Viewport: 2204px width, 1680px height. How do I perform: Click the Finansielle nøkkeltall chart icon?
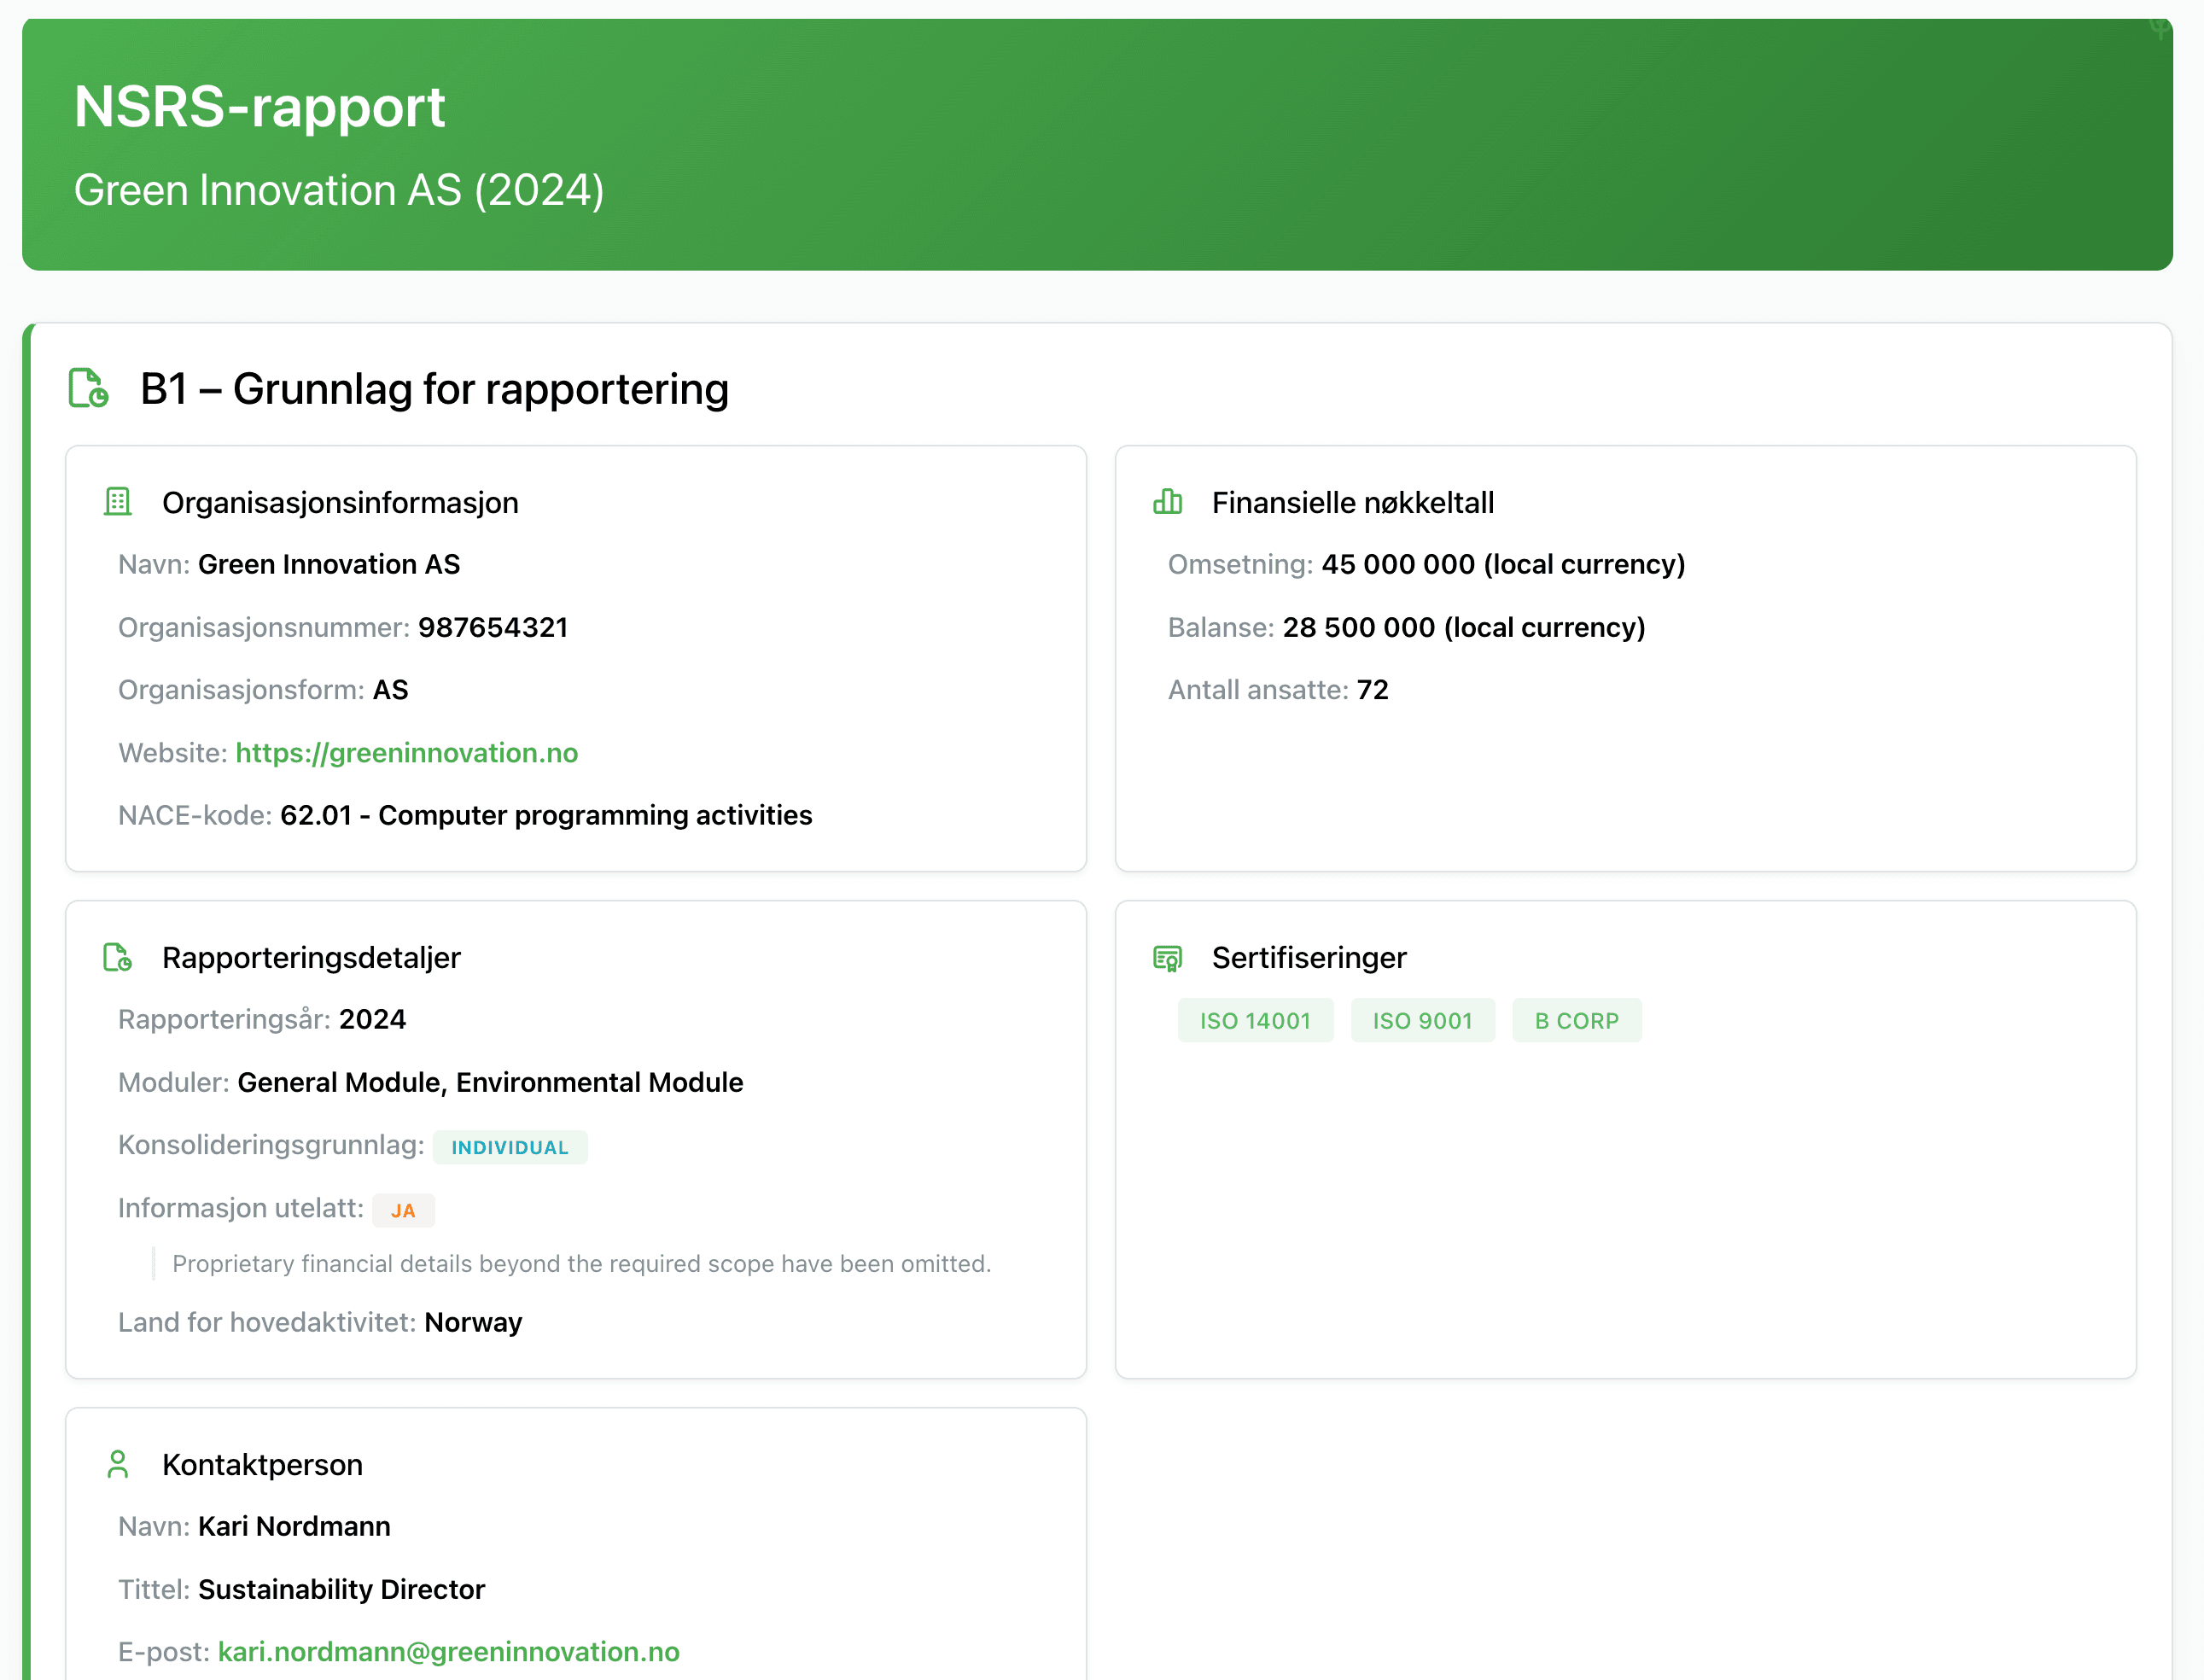click(x=1166, y=501)
